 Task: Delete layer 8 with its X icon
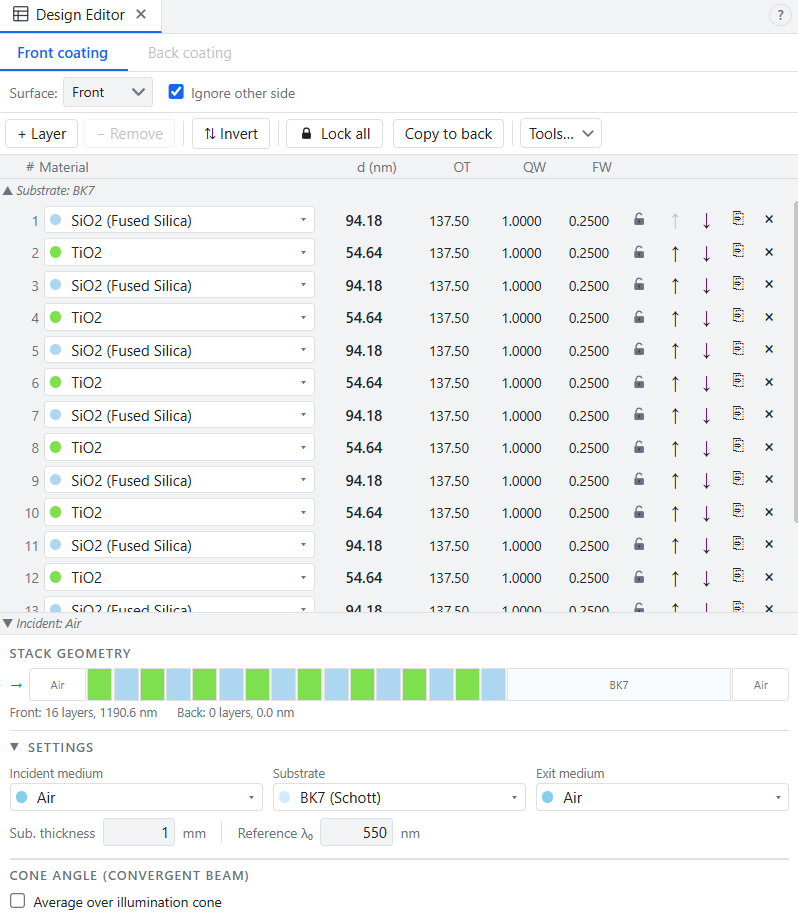(769, 447)
